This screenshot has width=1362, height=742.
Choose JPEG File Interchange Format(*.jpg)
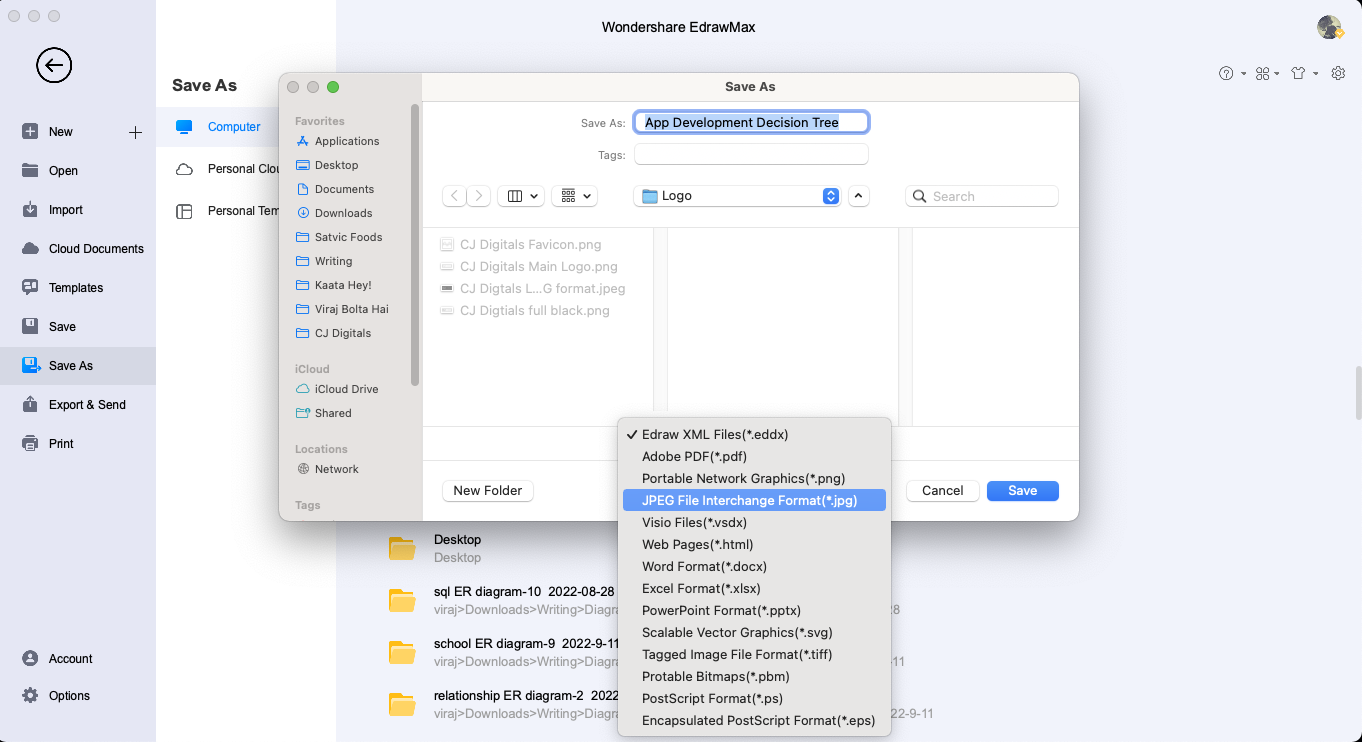point(754,501)
